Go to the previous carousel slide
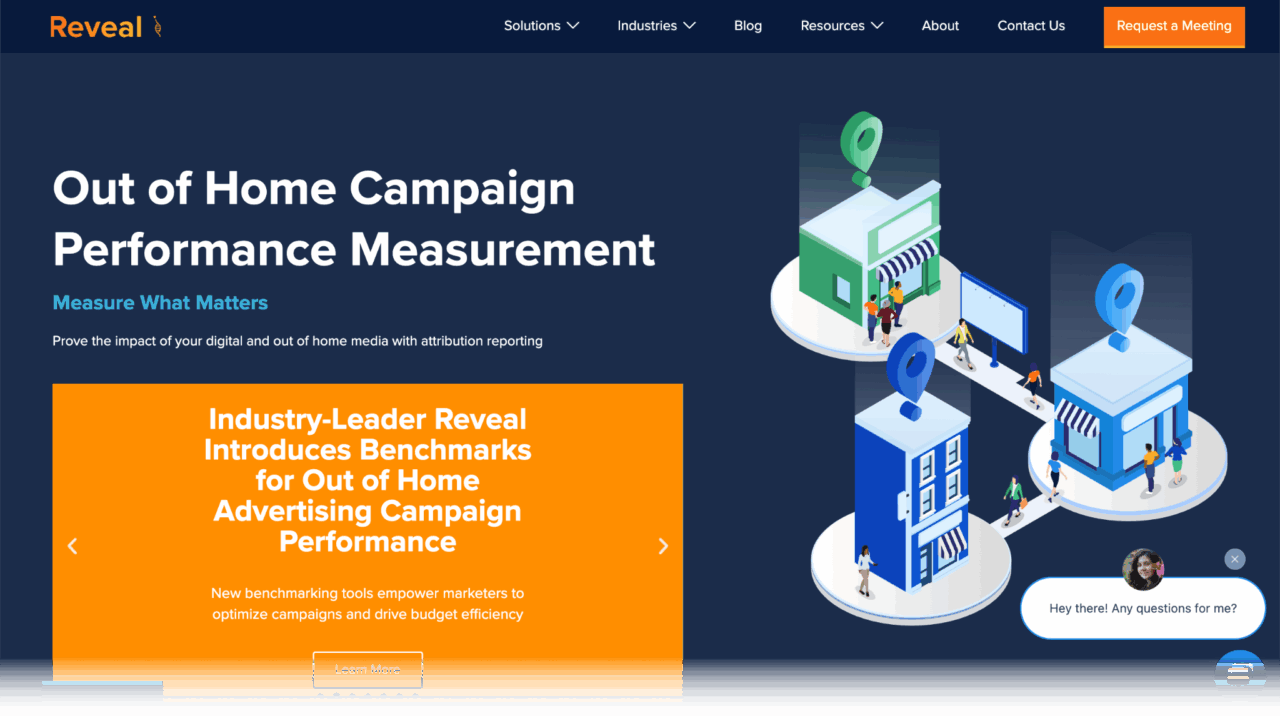Image resolution: width=1280 pixels, height=716 pixels. click(72, 546)
